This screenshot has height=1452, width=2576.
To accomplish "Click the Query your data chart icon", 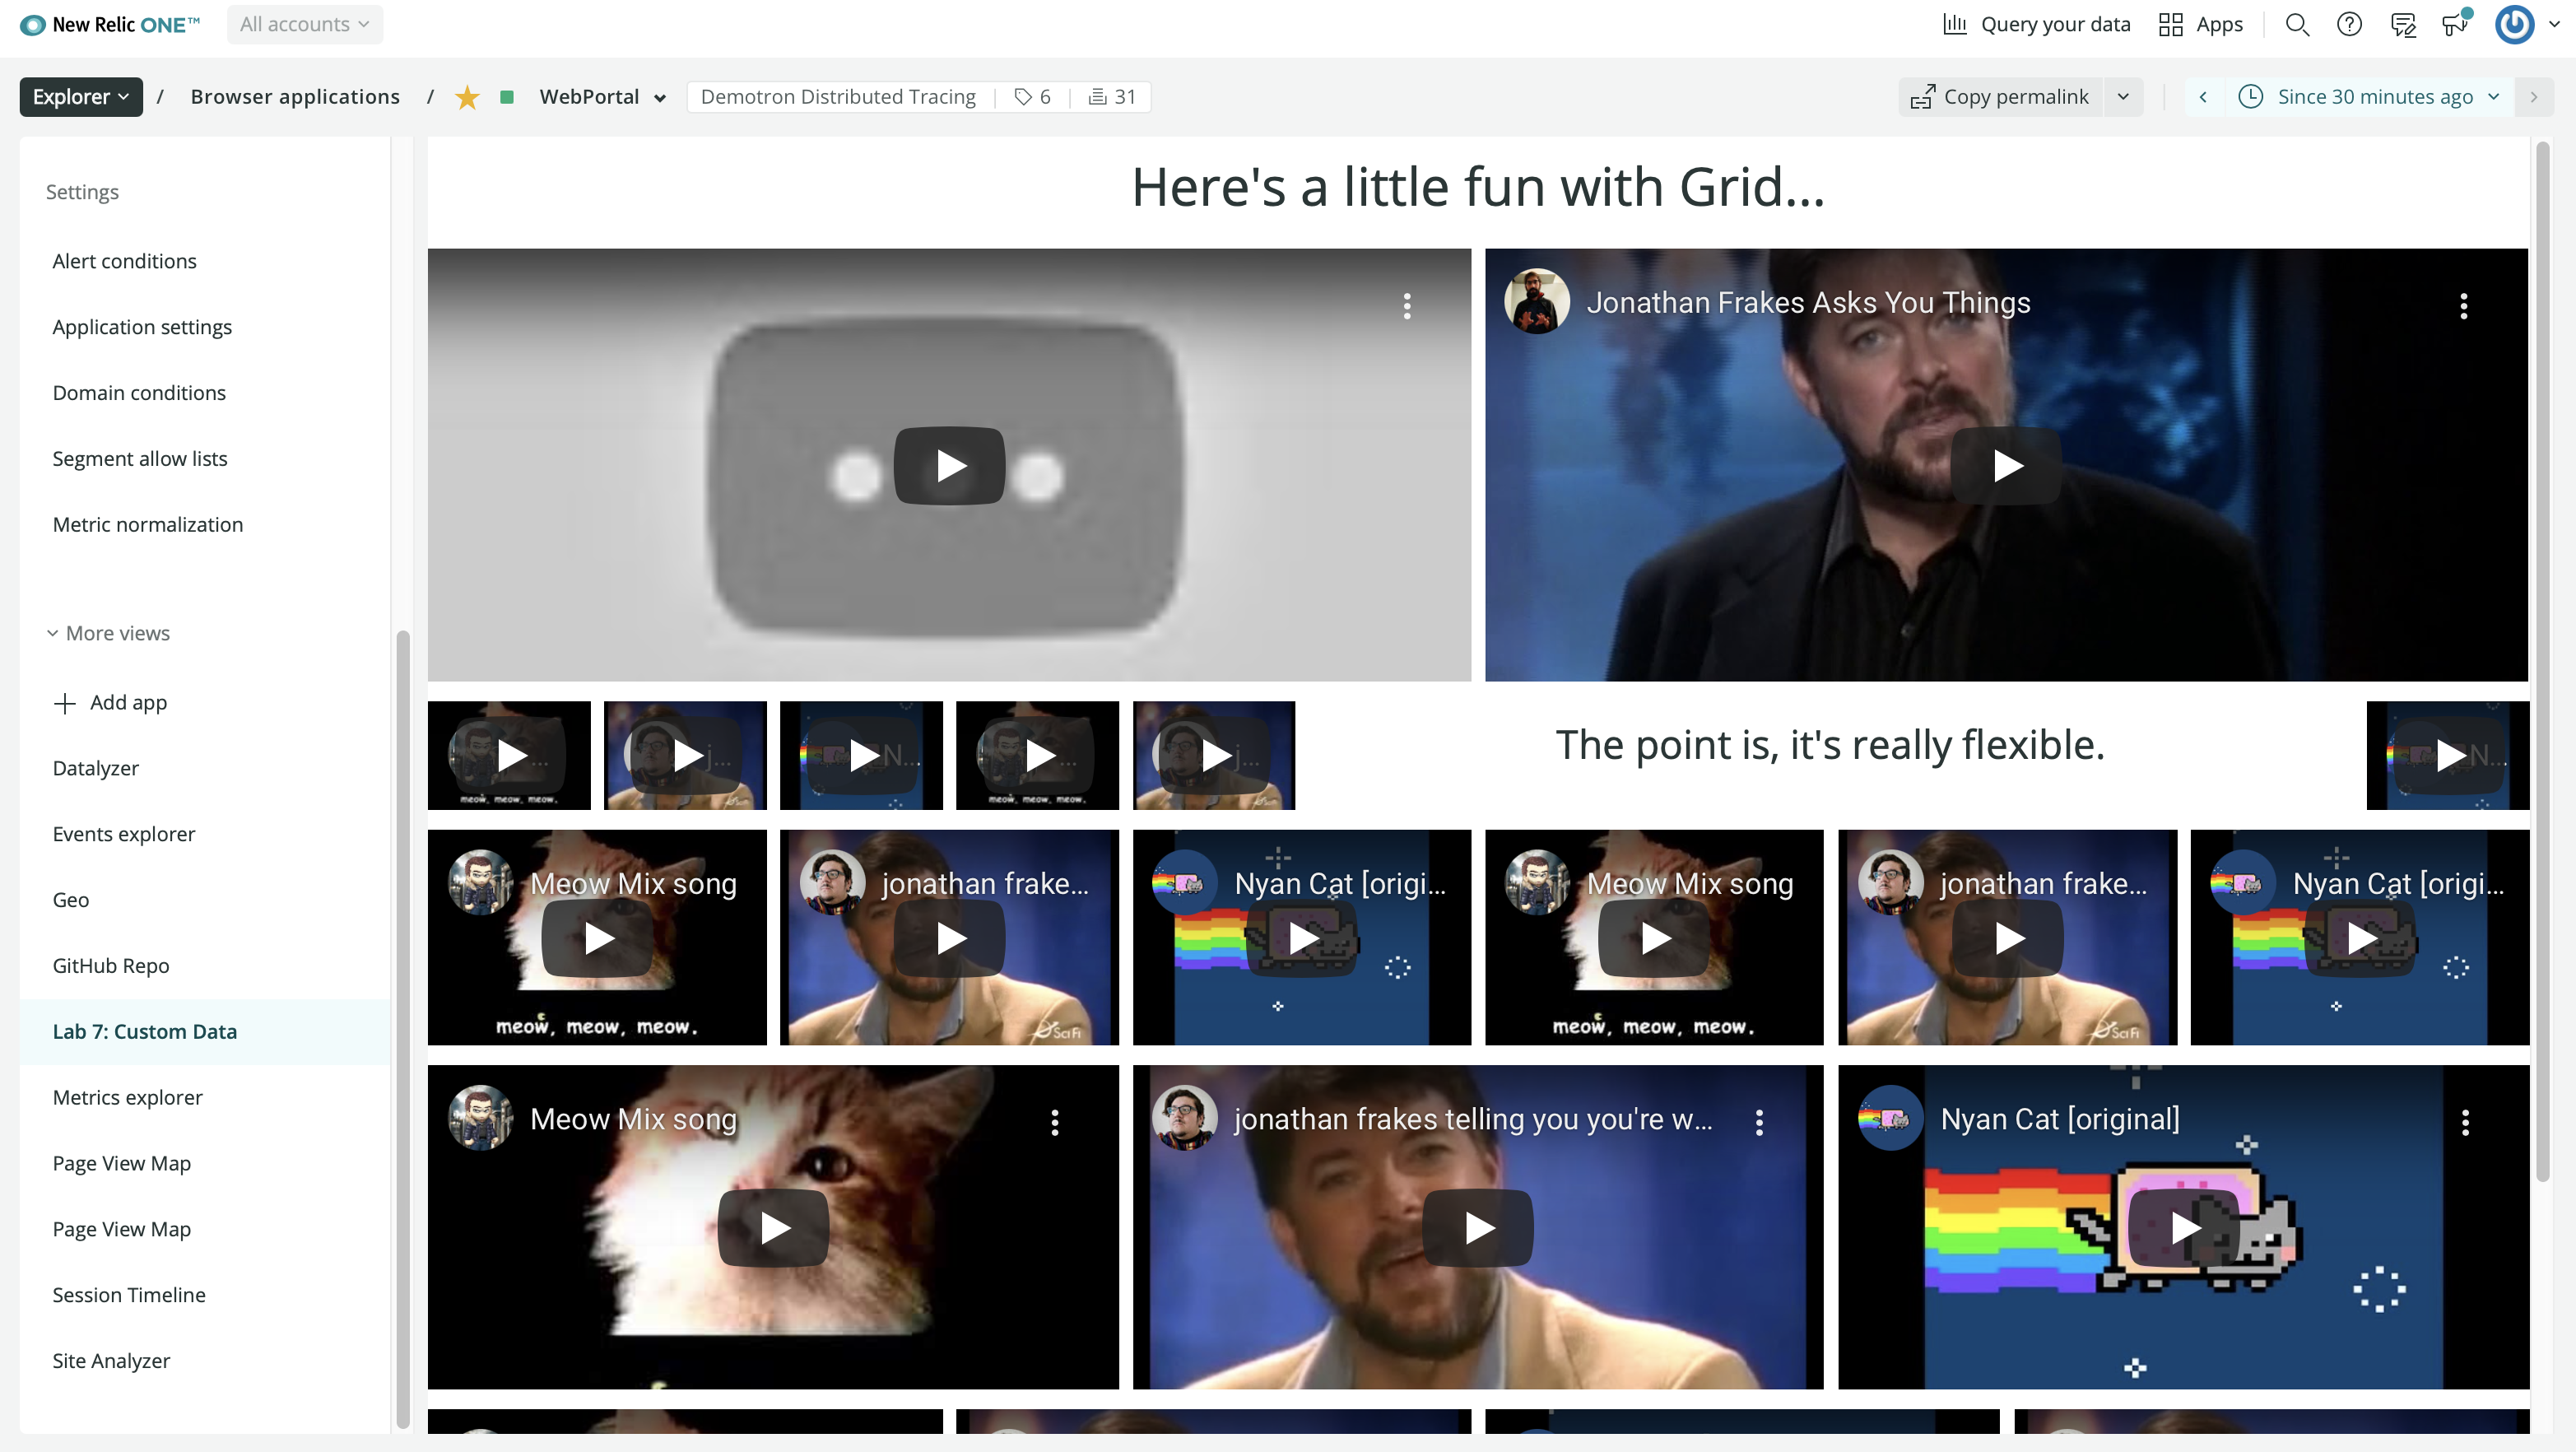I will tap(1955, 25).
